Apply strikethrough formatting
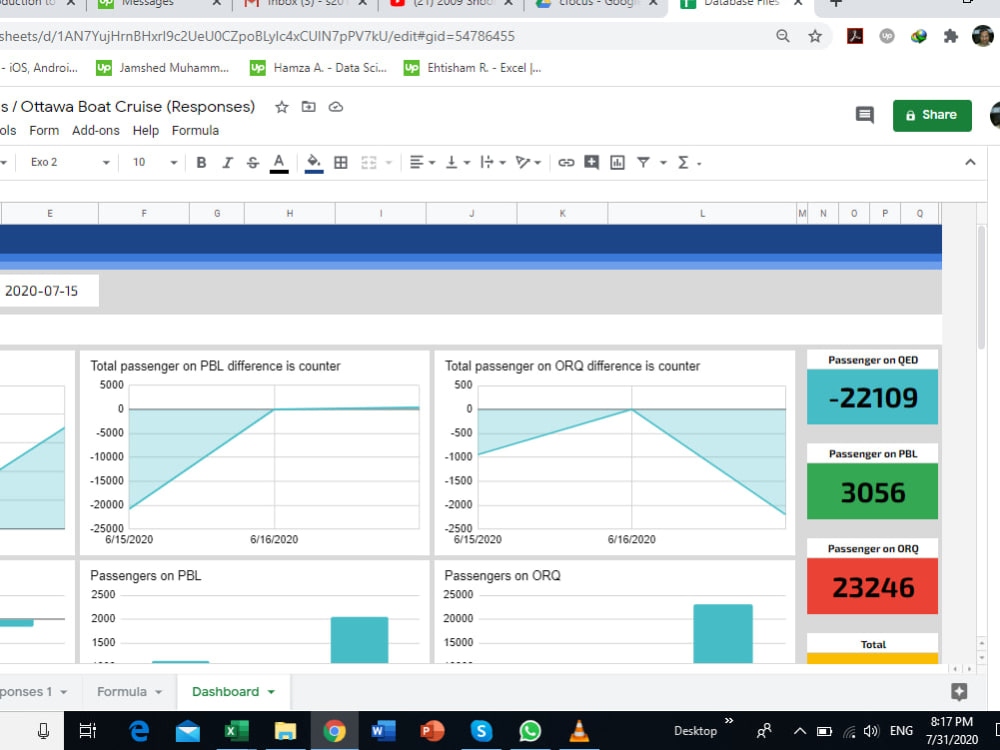 pyautogui.click(x=253, y=163)
